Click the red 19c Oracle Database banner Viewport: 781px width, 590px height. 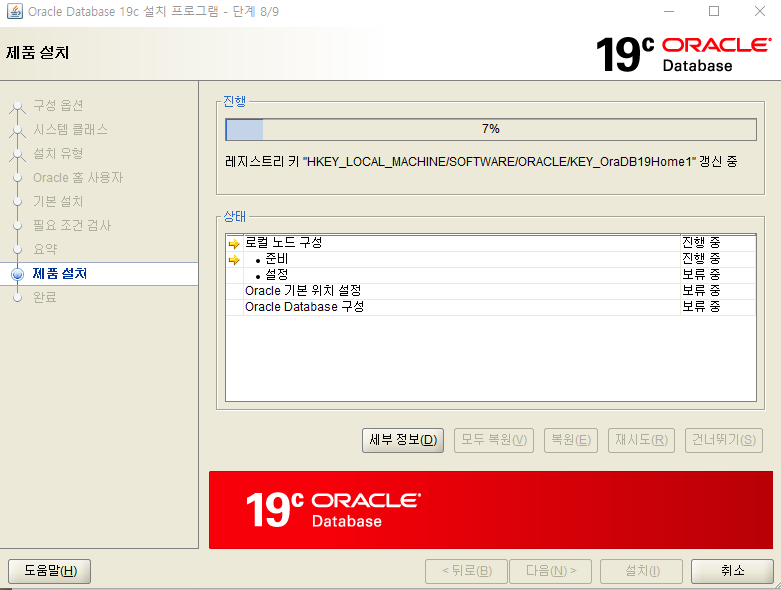[491, 510]
